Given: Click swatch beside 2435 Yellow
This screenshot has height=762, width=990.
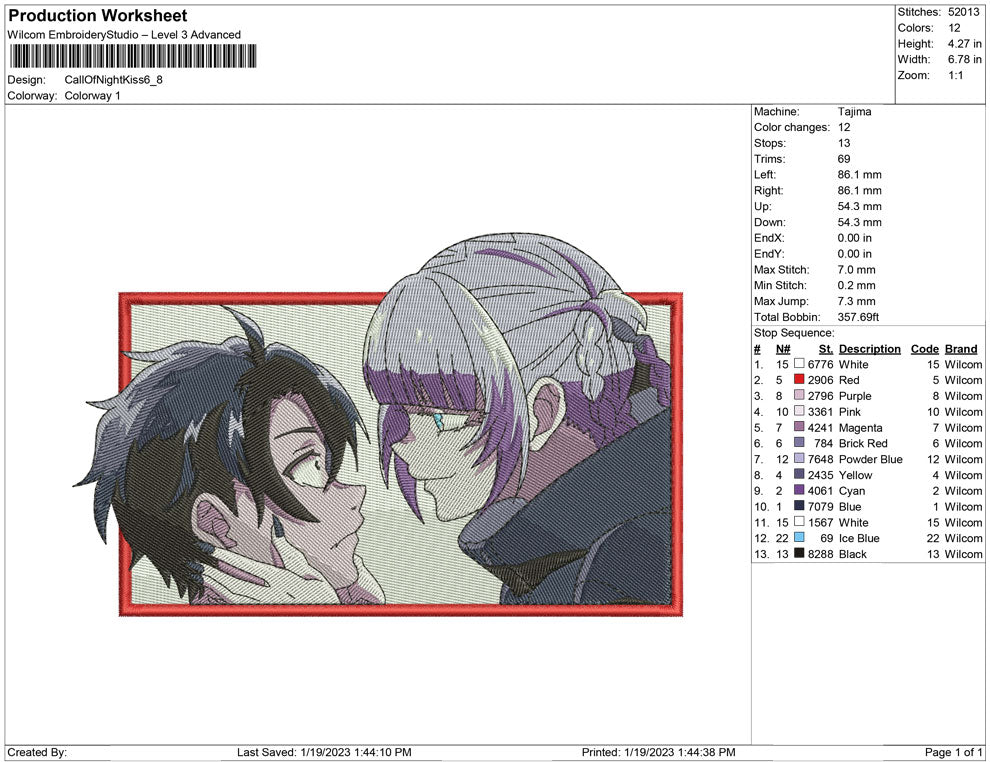Looking at the screenshot, I should coord(799,474).
